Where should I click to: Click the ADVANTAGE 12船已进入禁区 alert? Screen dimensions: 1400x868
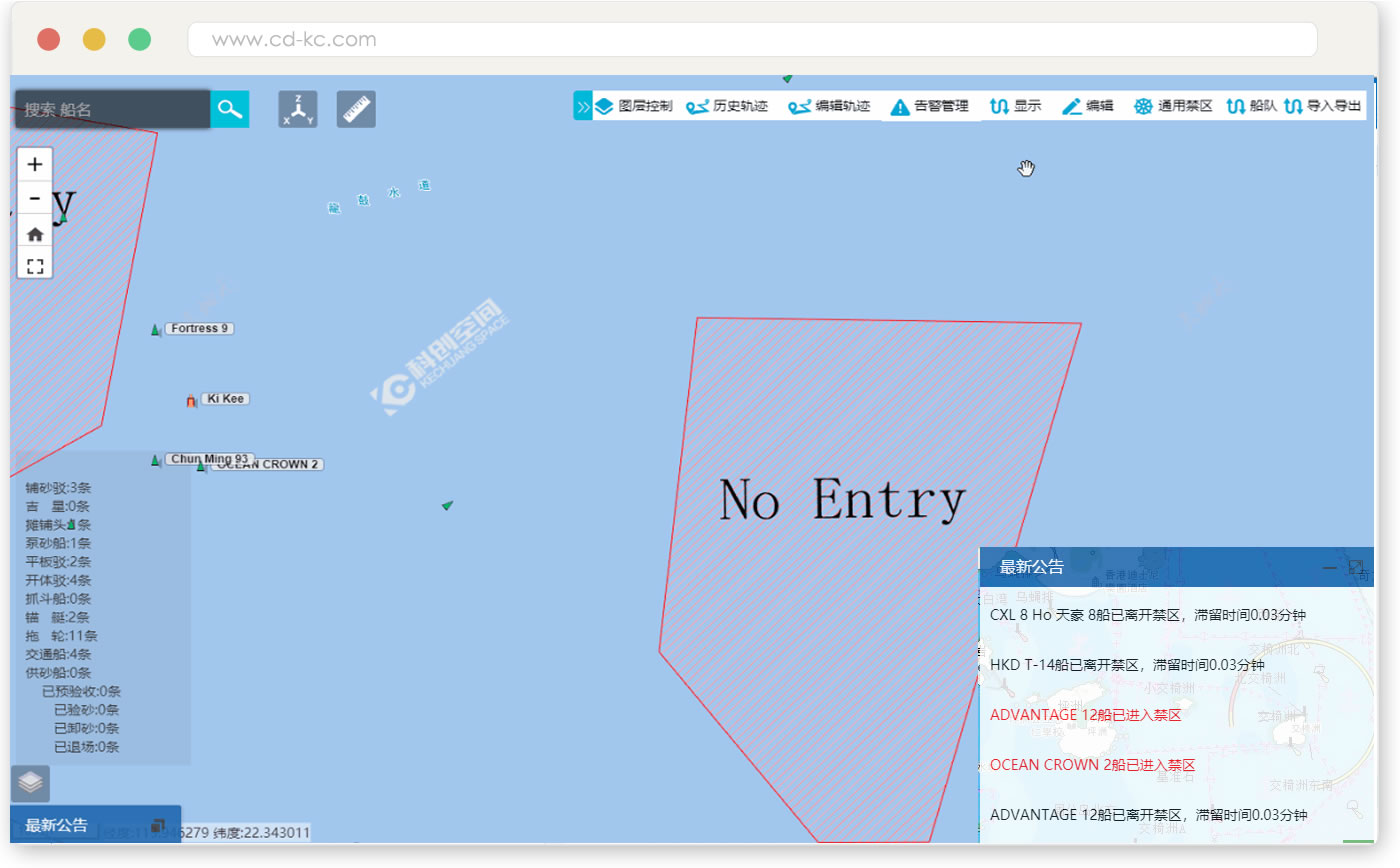(1085, 715)
